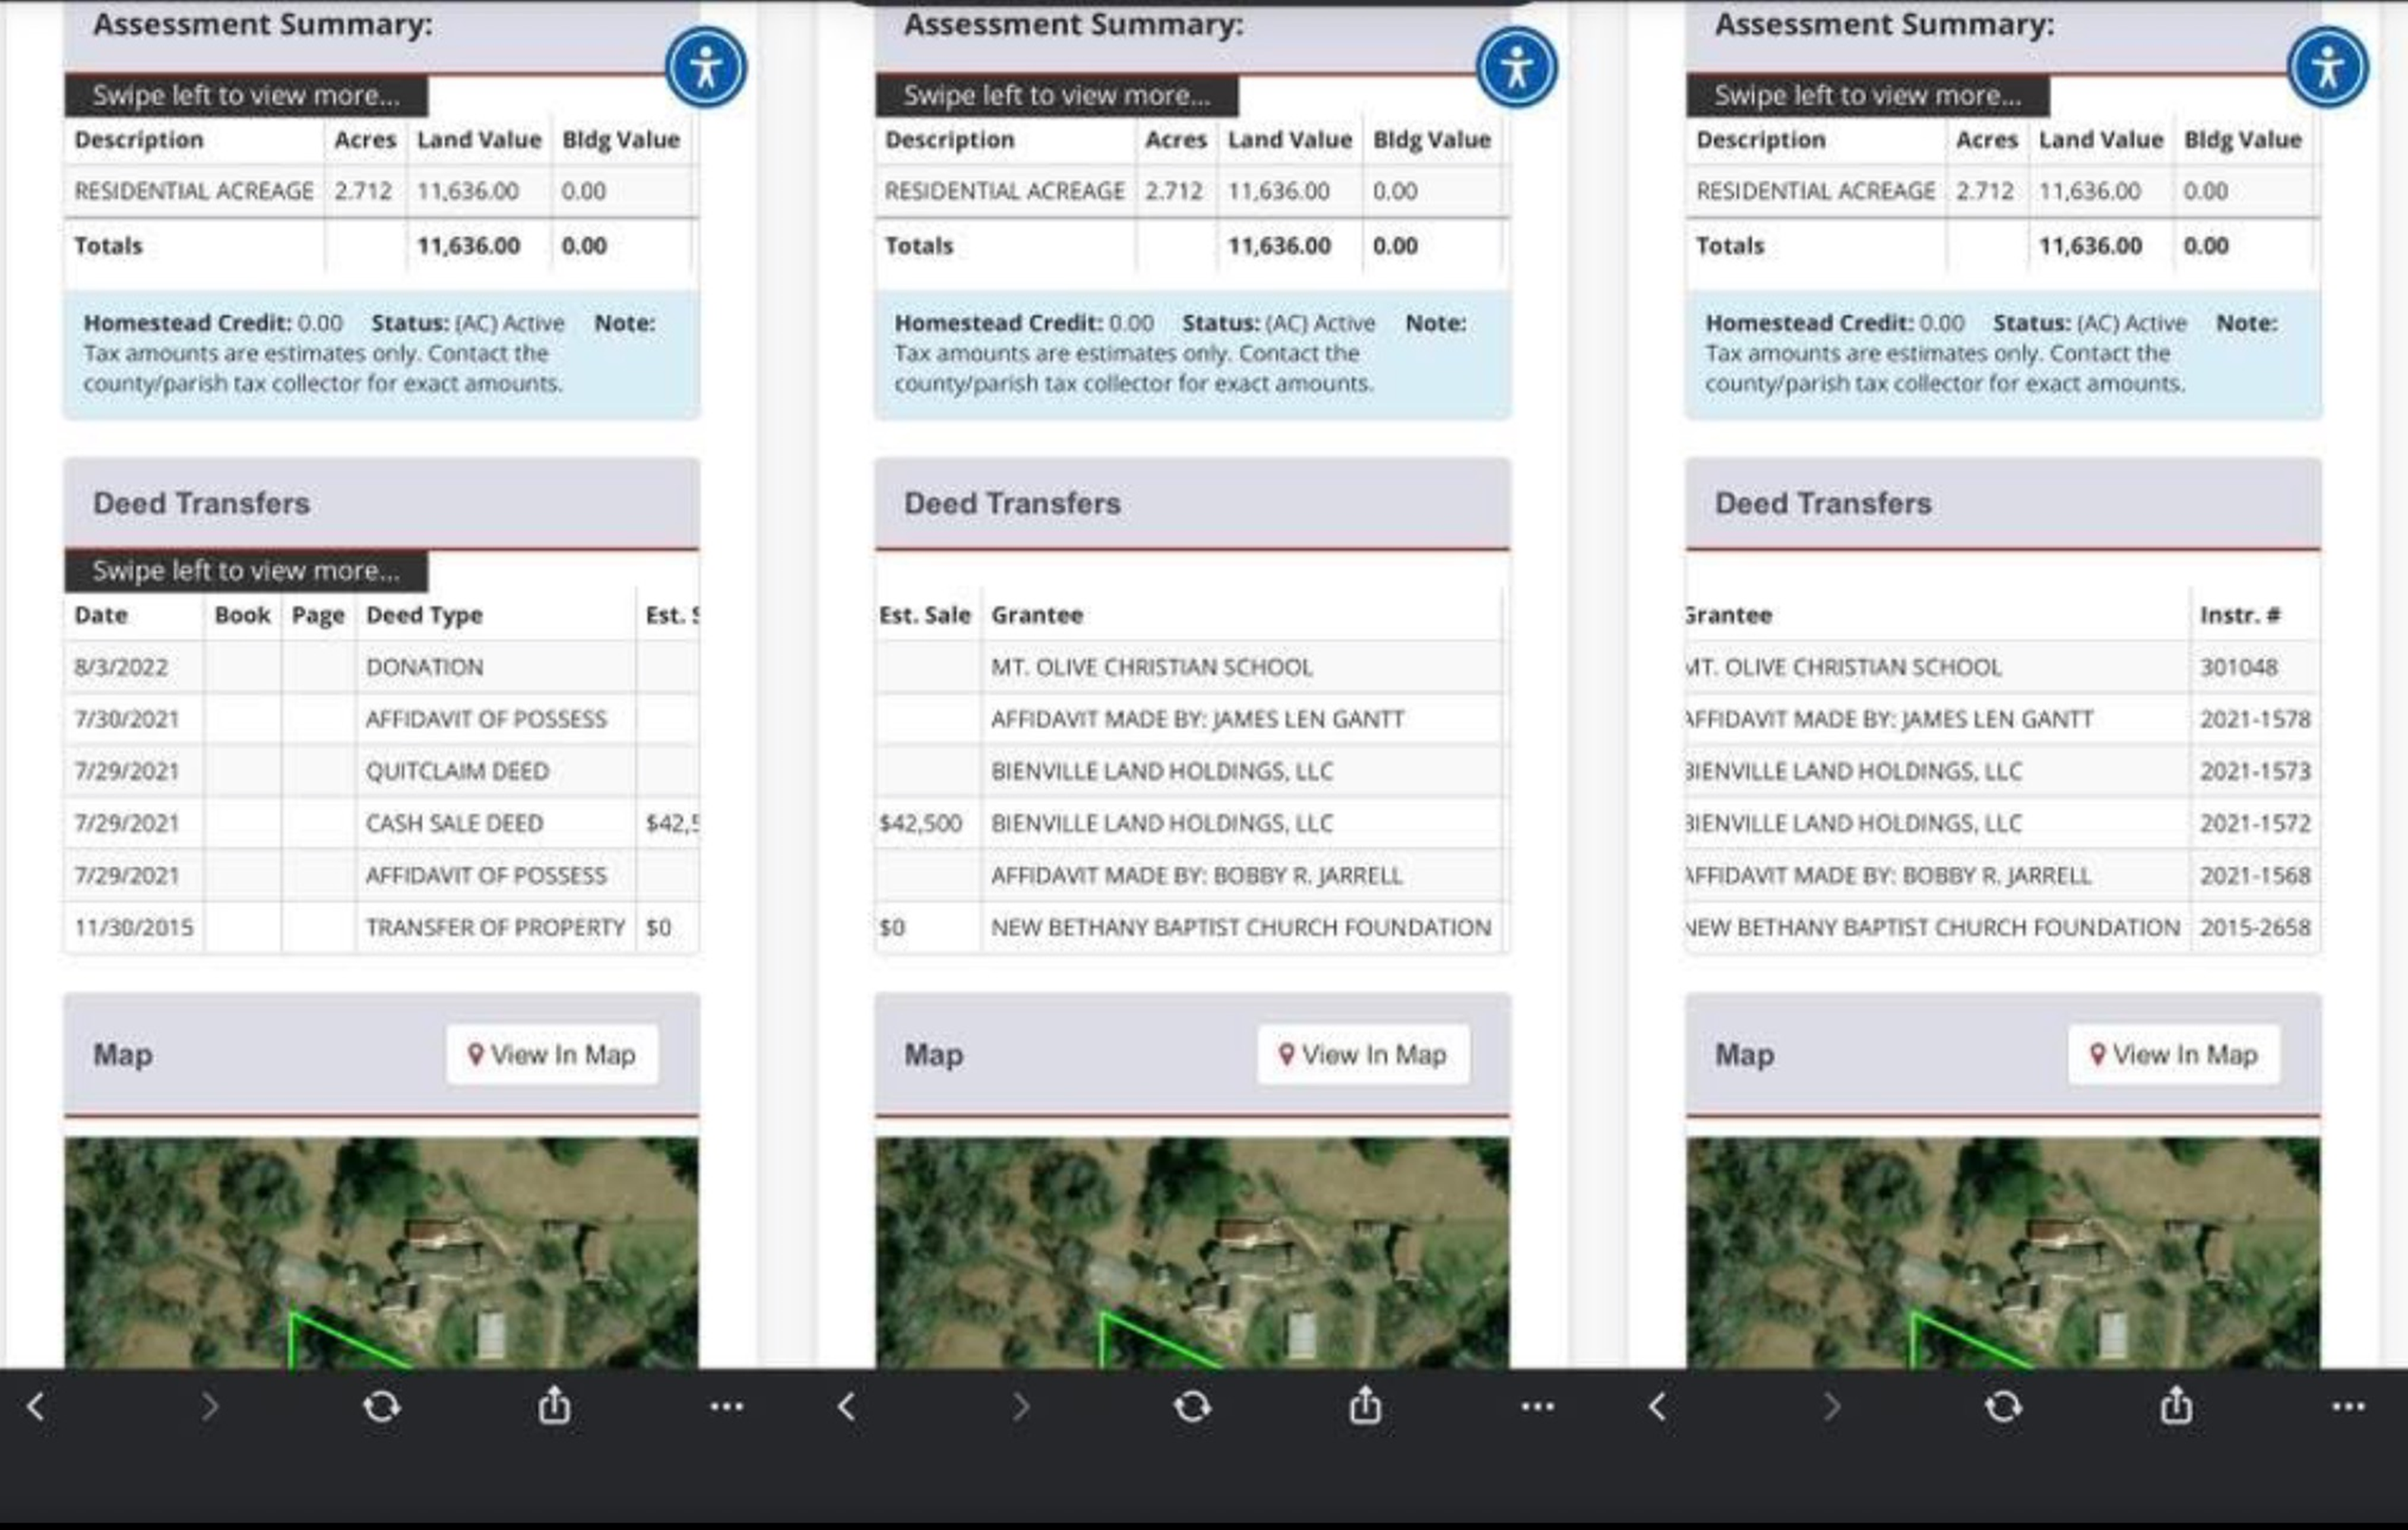Select the 8/3/2022 DONATION deed row
This screenshot has height=1530, width=2408.
pyautogui.click(x=382, y=667)
